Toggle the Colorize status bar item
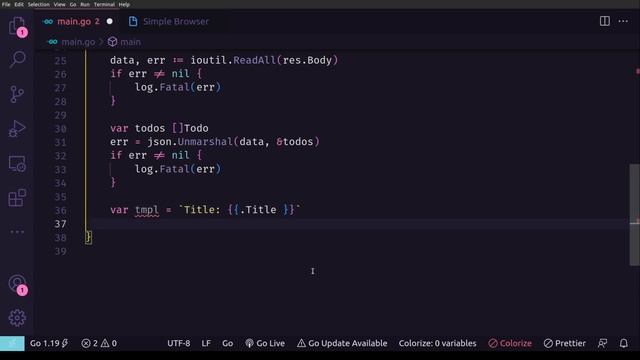This screenshot has height=360, width=640. coord(510,343)
